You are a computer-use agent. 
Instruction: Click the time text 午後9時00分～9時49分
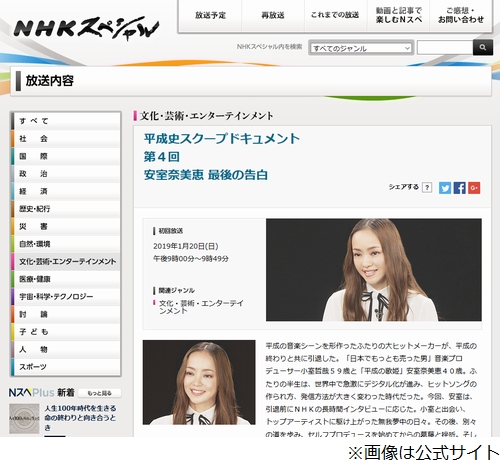coord(191,259)
